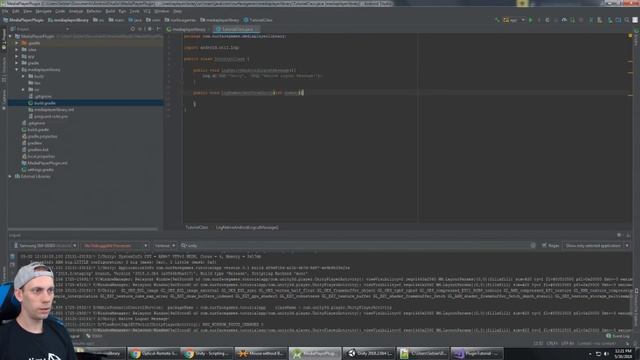Image resolution: width=640 pixels, height=360 pixels.
Task: Select the libs folder
Action: (34, 83)
